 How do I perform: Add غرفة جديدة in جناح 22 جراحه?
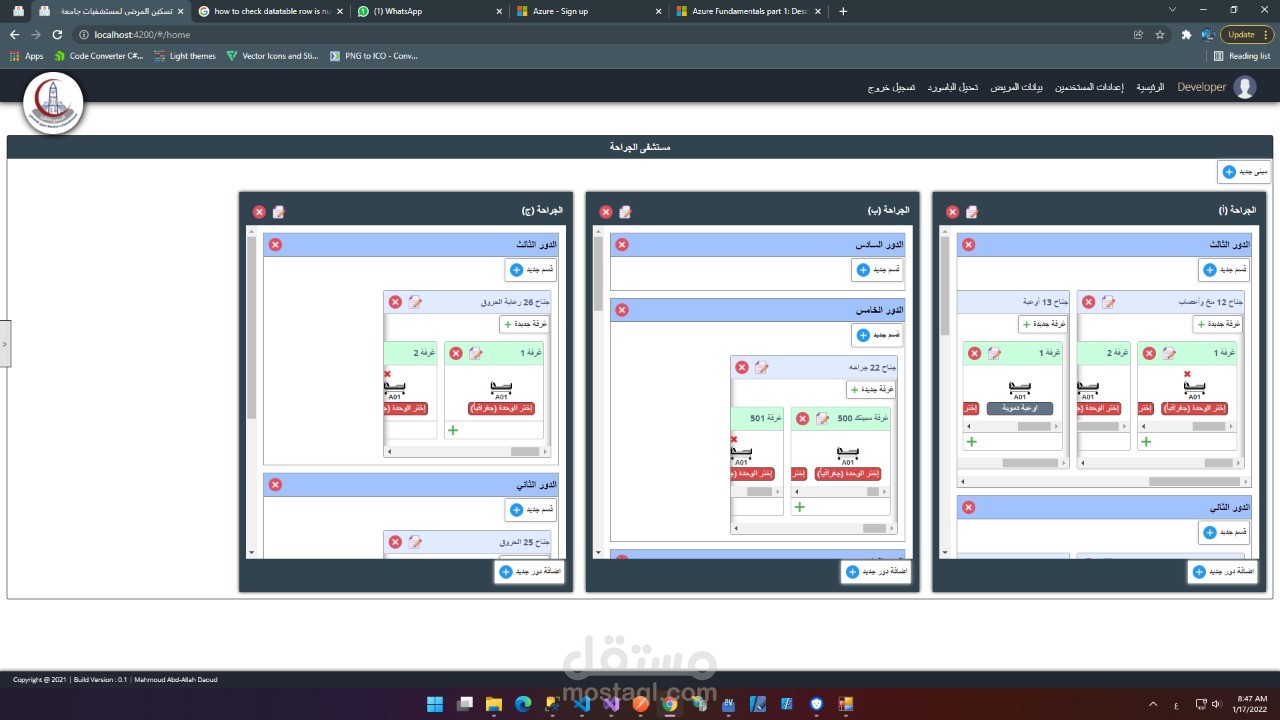(x=870, y=389)
